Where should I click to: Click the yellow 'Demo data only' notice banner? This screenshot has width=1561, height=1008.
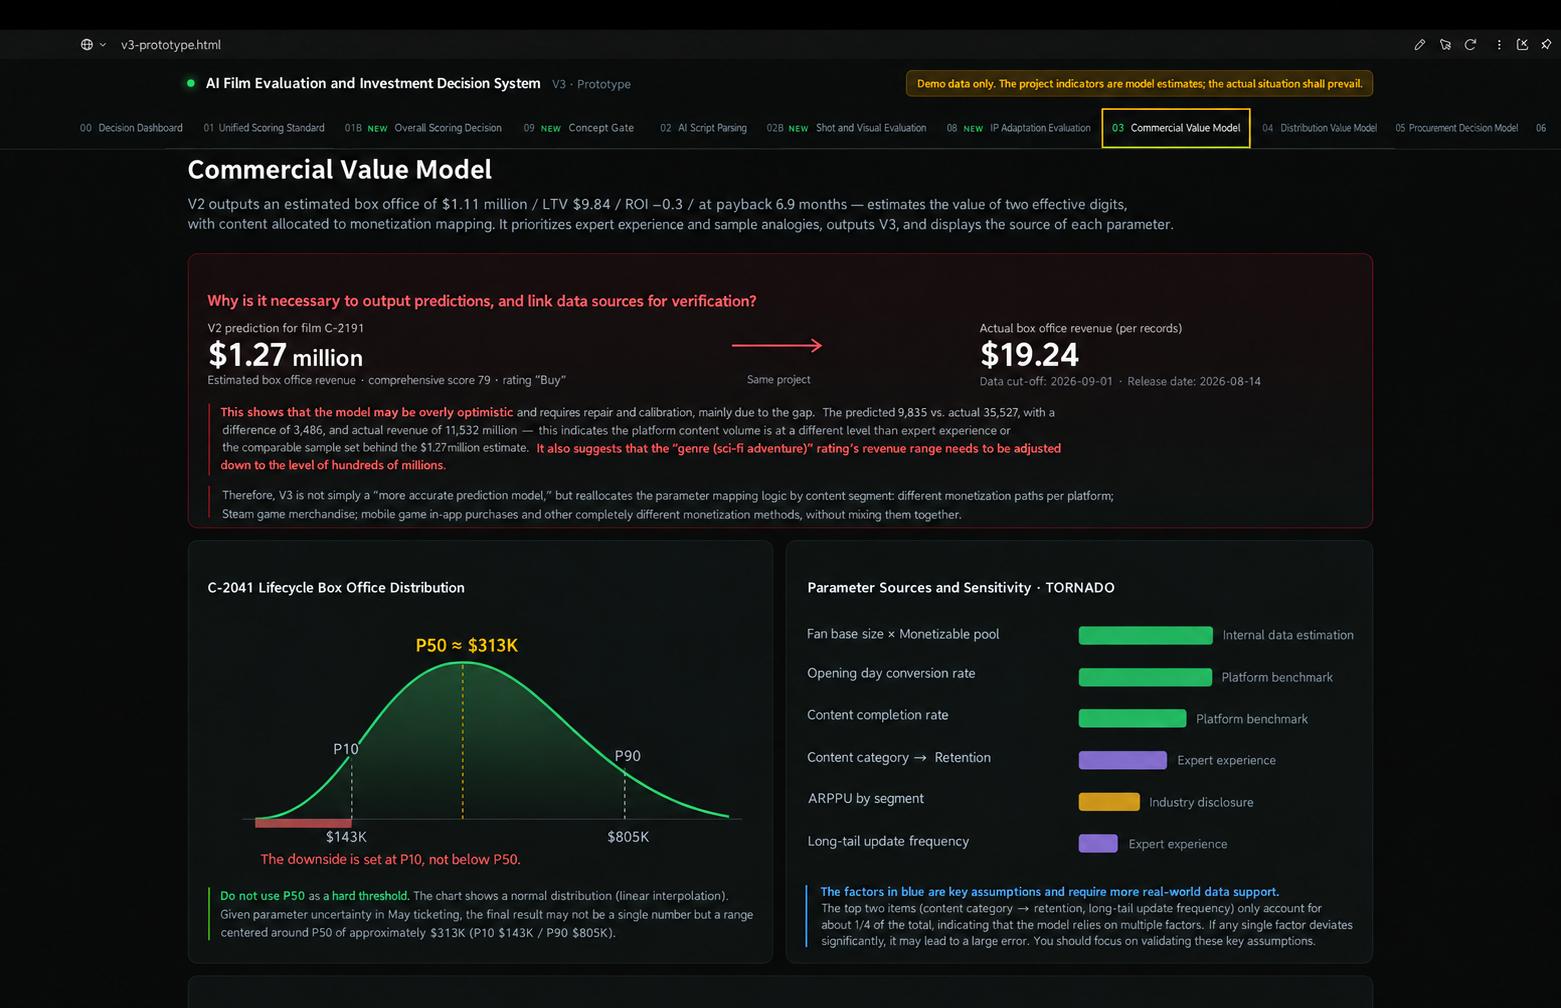tap(1139, 84)
